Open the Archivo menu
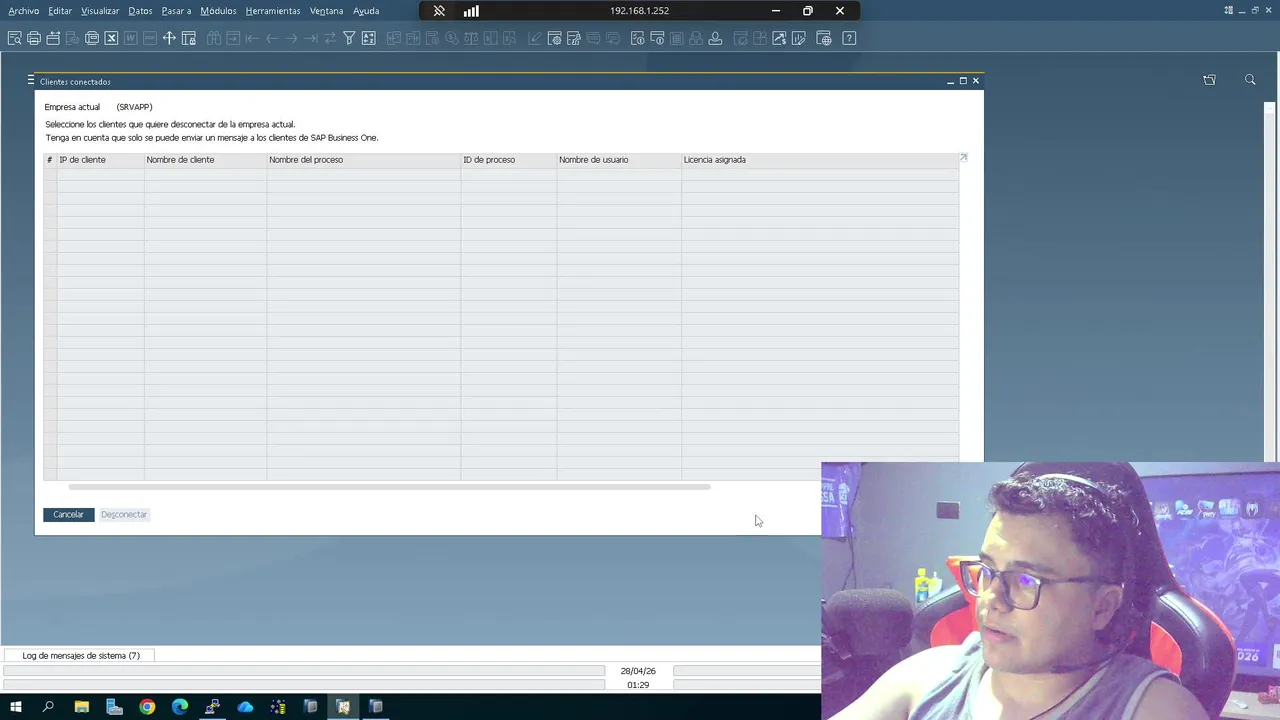Viewport: 1280px width, 720px height. [x=24, y=11]
